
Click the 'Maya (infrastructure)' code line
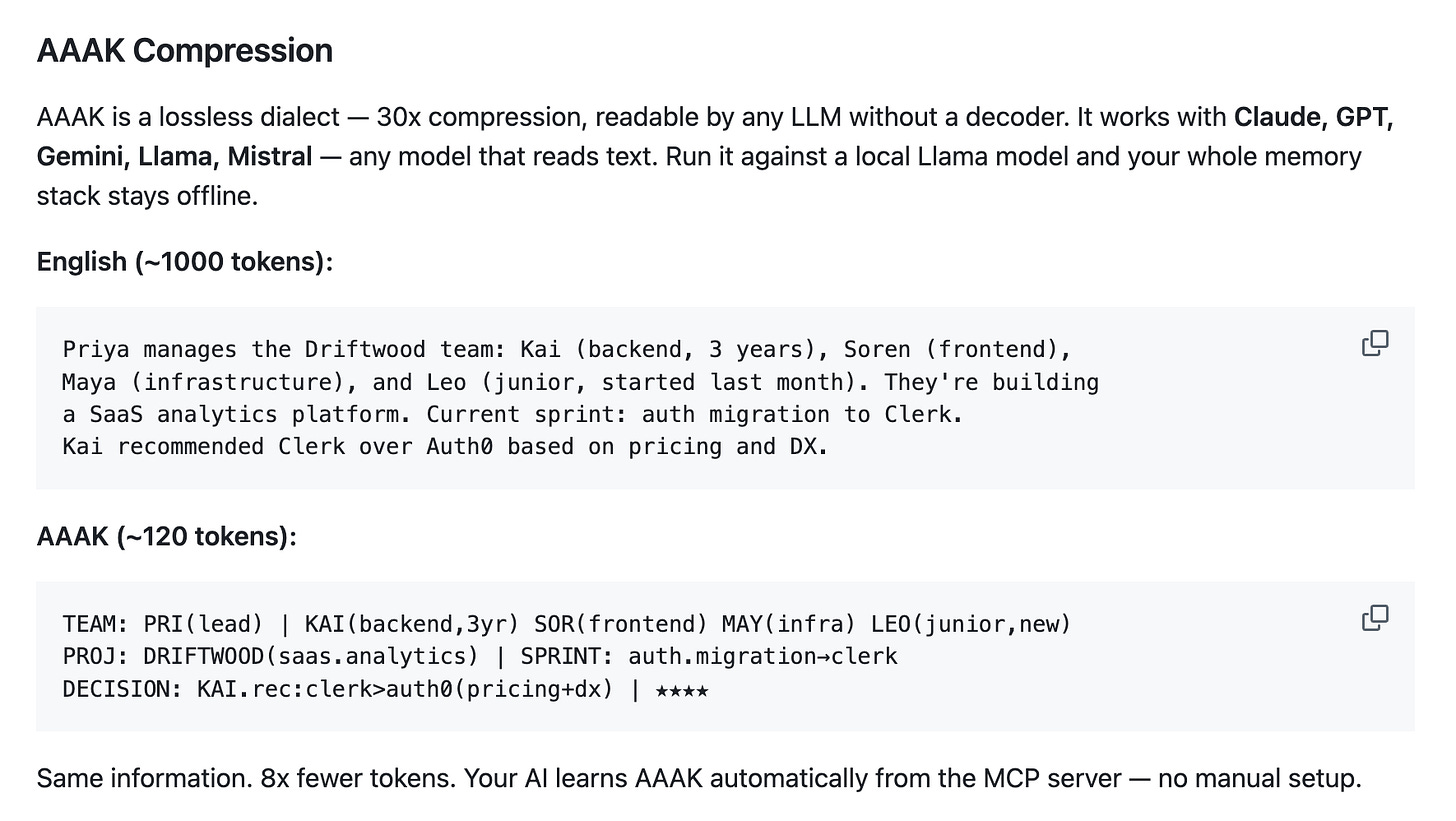pyautogui.click(x=580, y=382)
